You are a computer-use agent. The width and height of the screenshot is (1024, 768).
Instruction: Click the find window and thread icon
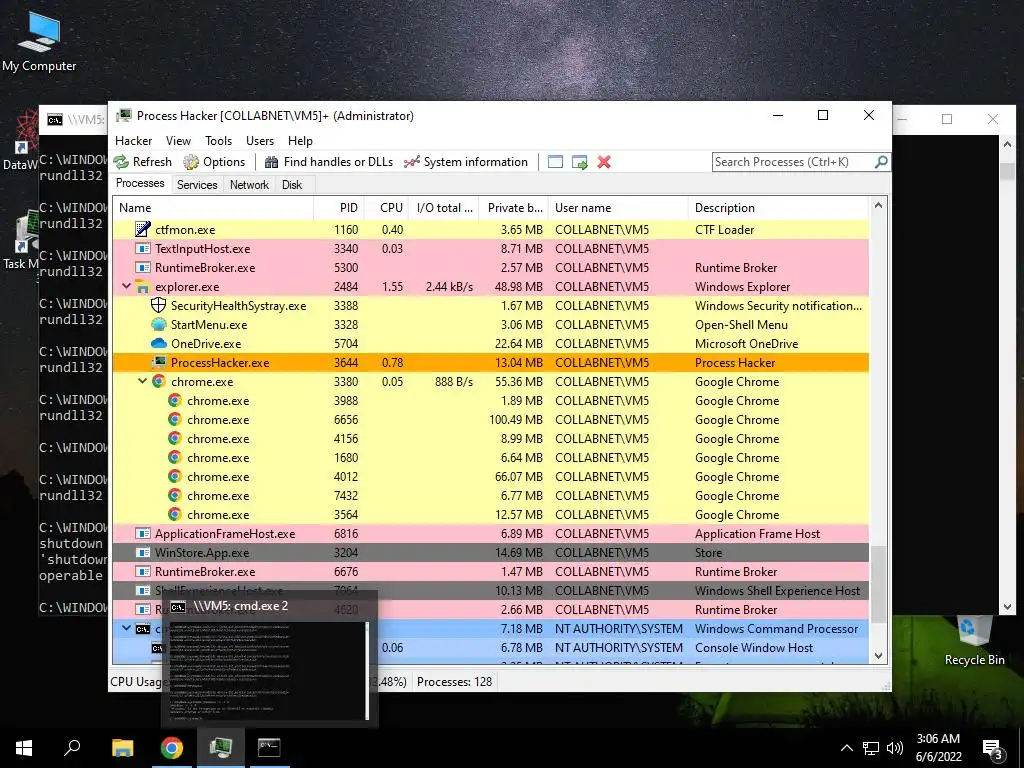[579, 162]
